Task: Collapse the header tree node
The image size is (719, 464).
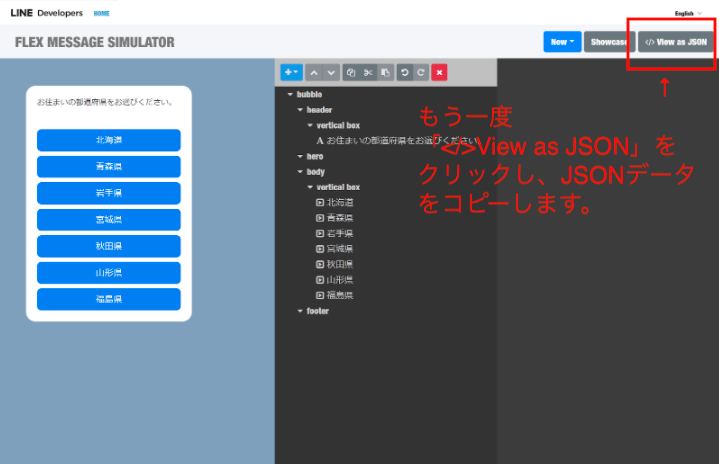Action: (x=300, y=110)
